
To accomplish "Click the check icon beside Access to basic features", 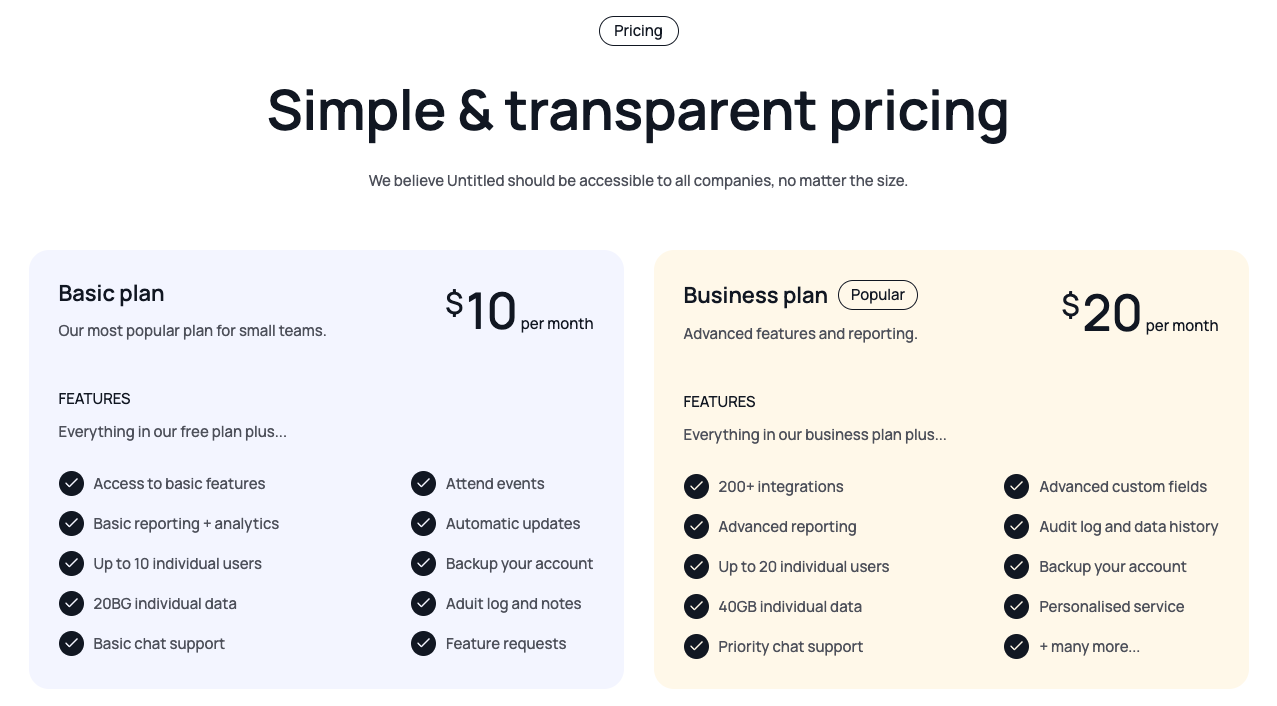I will coord(71,483).
